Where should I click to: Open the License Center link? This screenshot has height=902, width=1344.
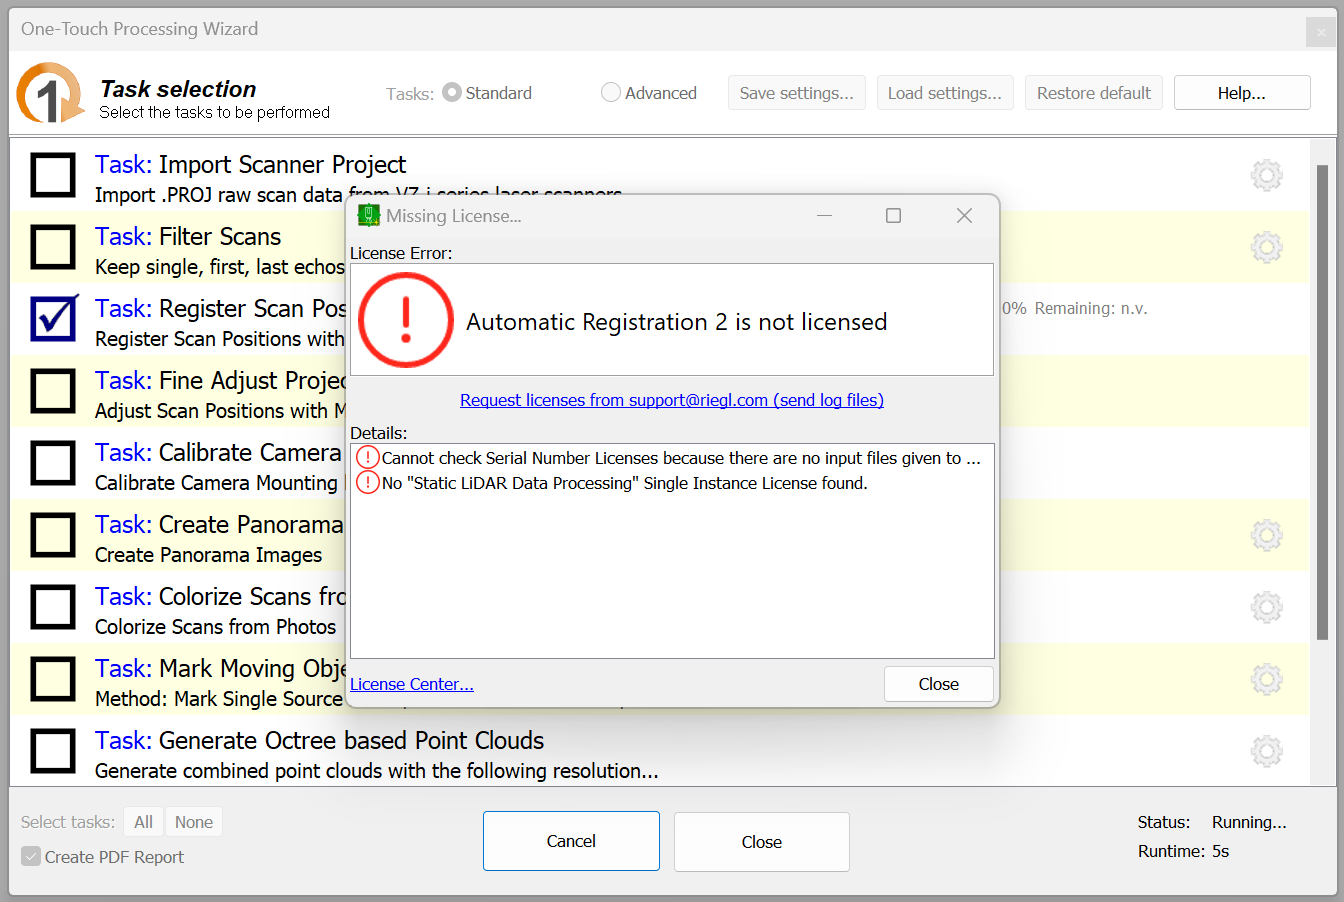tap(411, 685)
